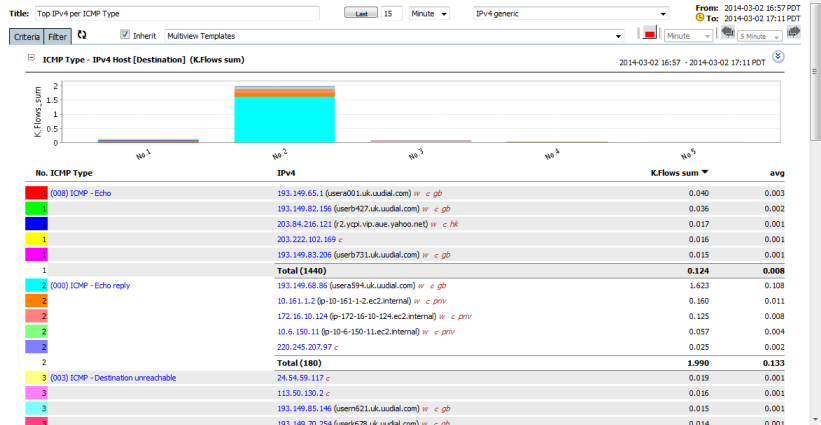Open (003) ICMP - Destination unreachable link
This screenshot has height=425, width=821.
[x=113, y=378]
